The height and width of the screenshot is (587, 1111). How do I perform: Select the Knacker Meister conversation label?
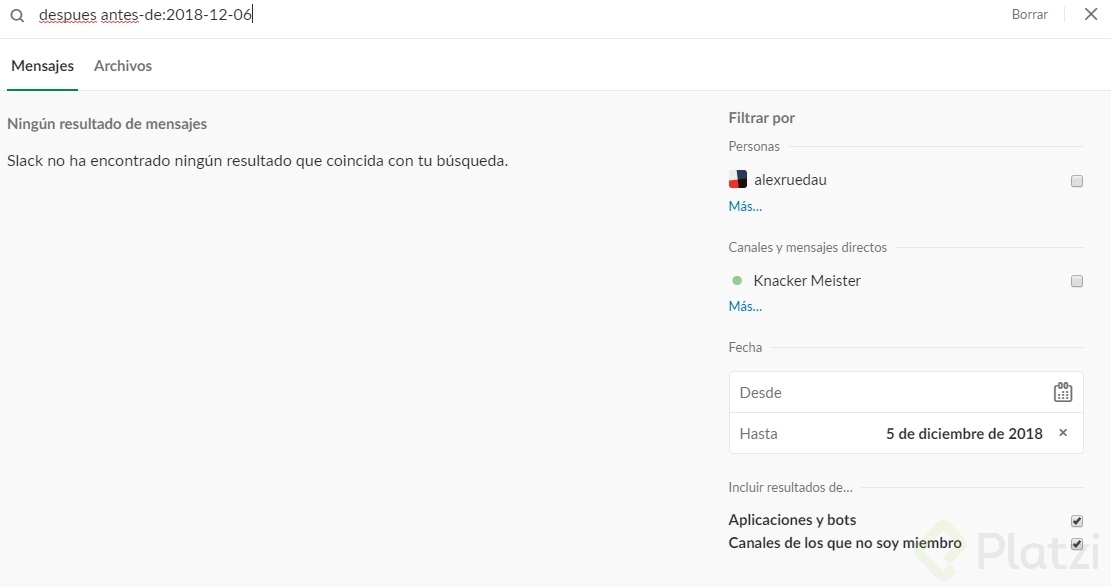pos(807,281)
